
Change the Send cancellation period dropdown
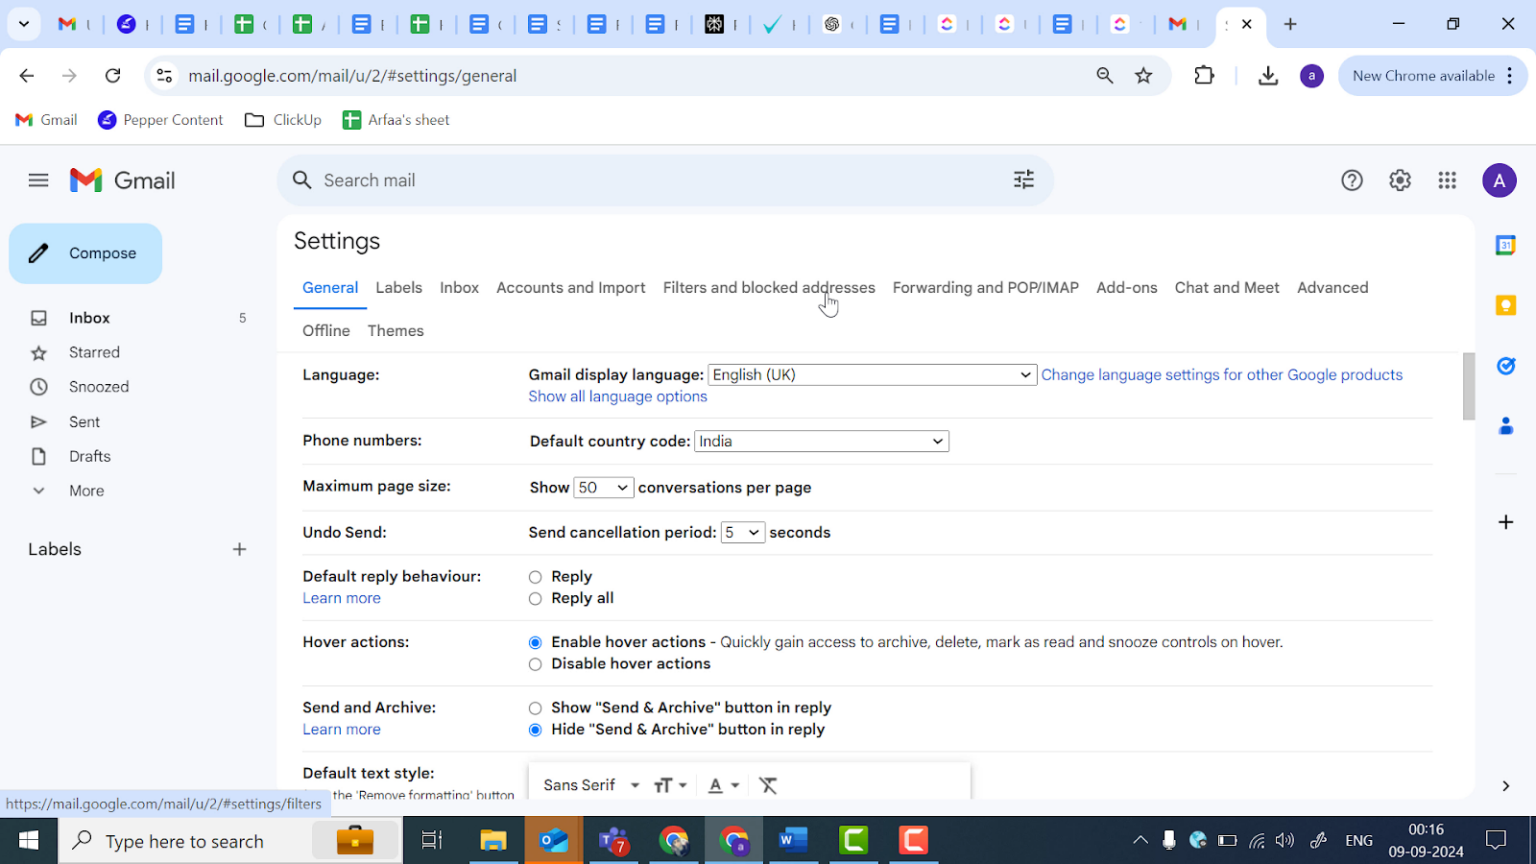(742, 532)
